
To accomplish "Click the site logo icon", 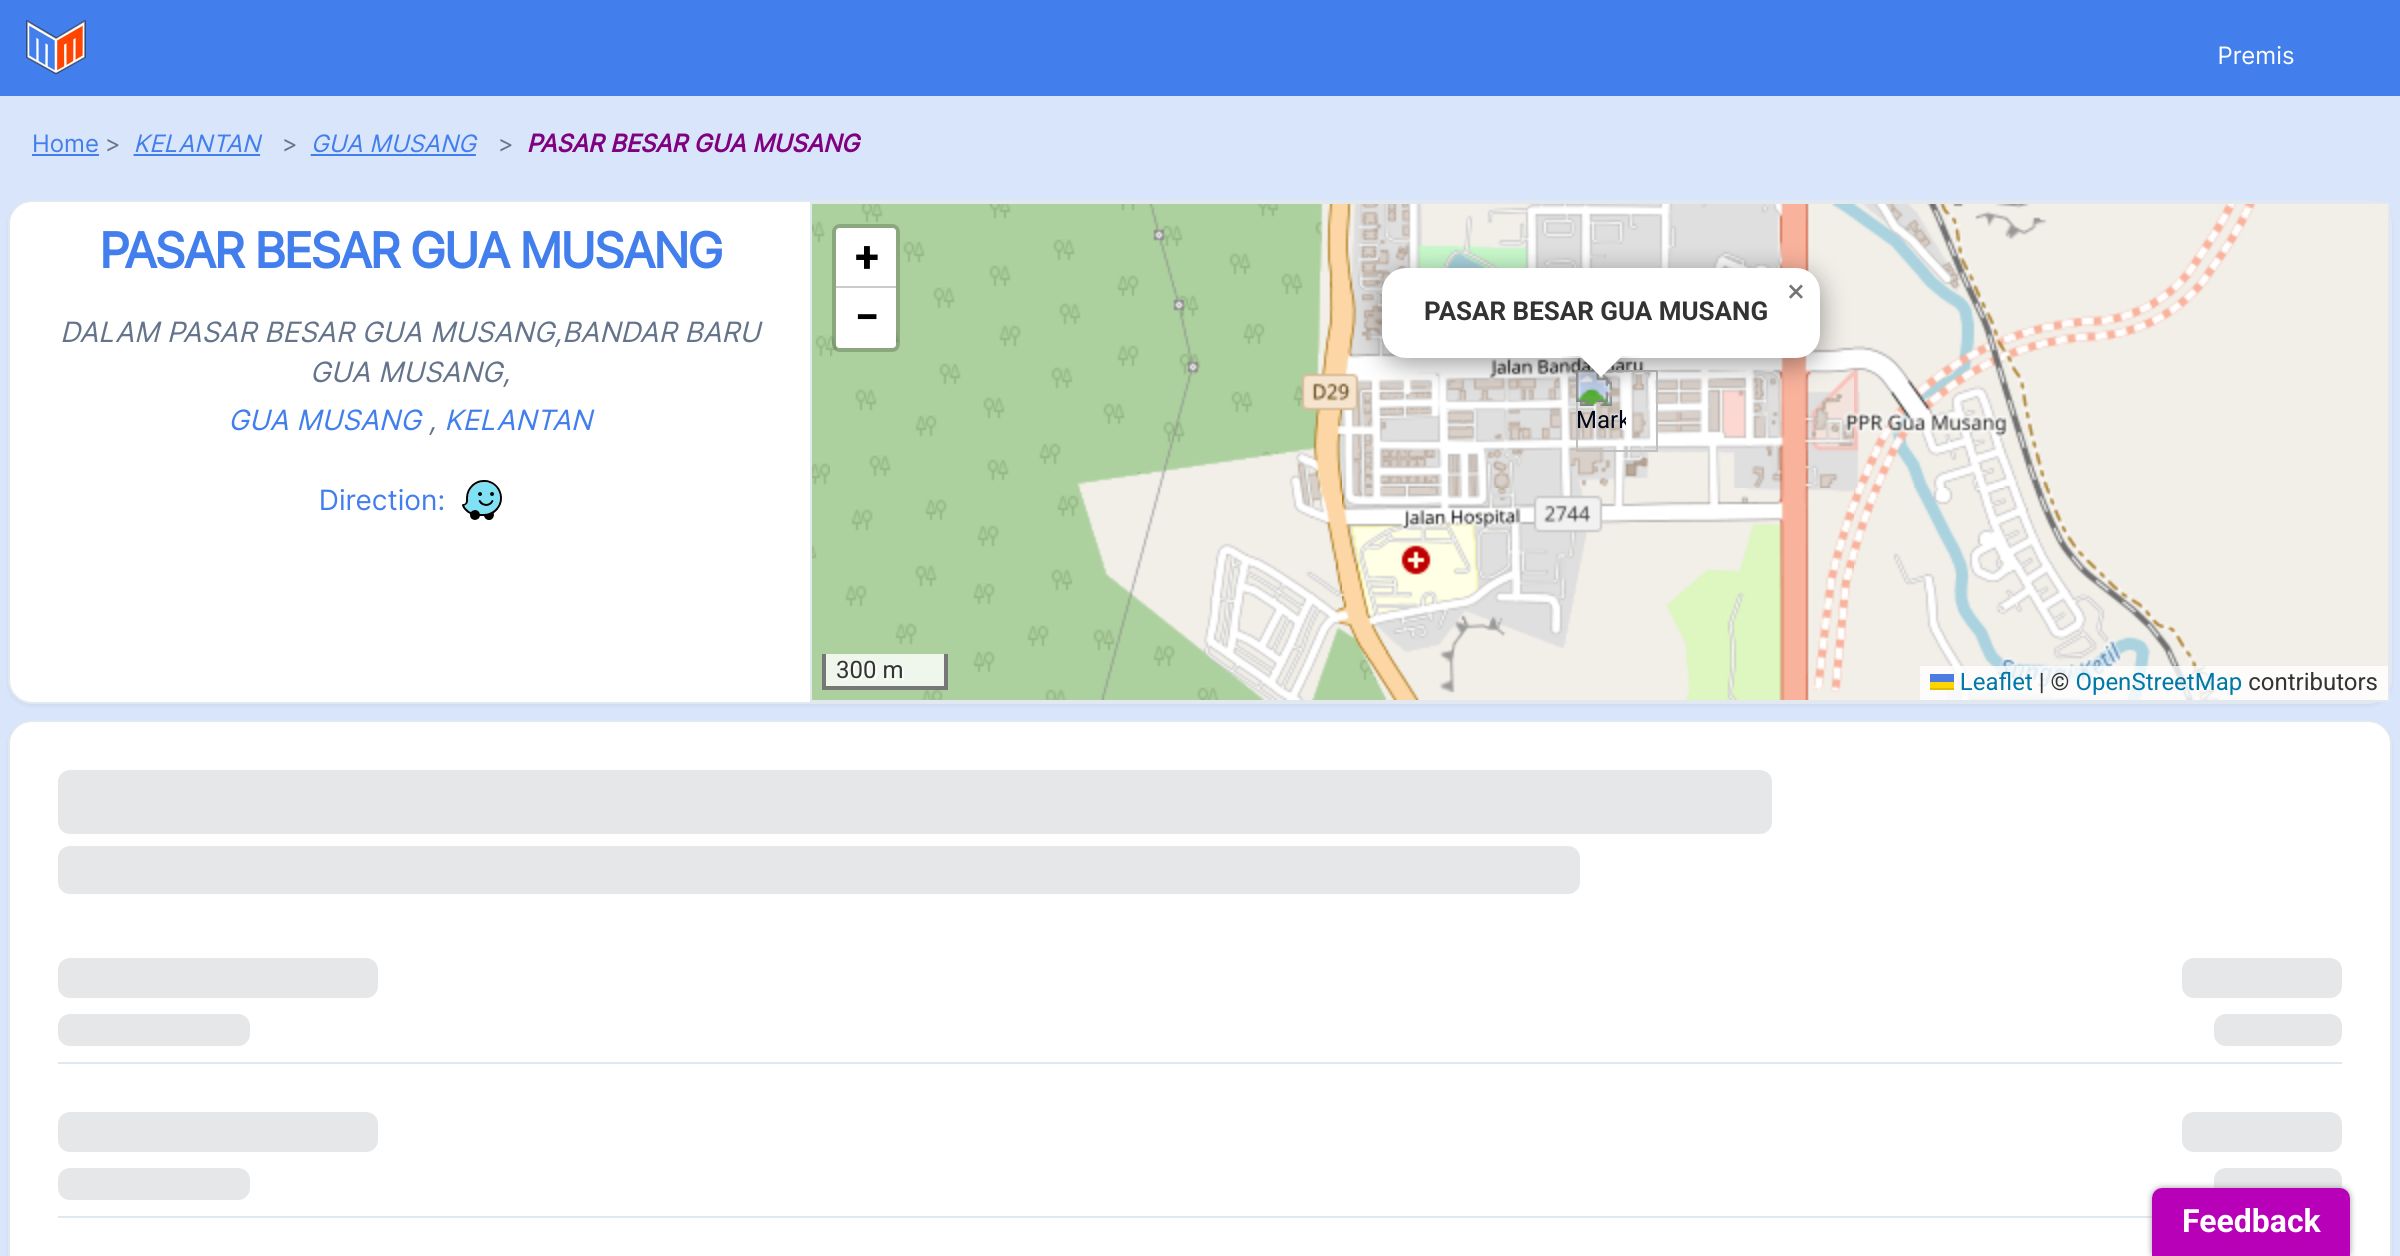I will point(56,47).
